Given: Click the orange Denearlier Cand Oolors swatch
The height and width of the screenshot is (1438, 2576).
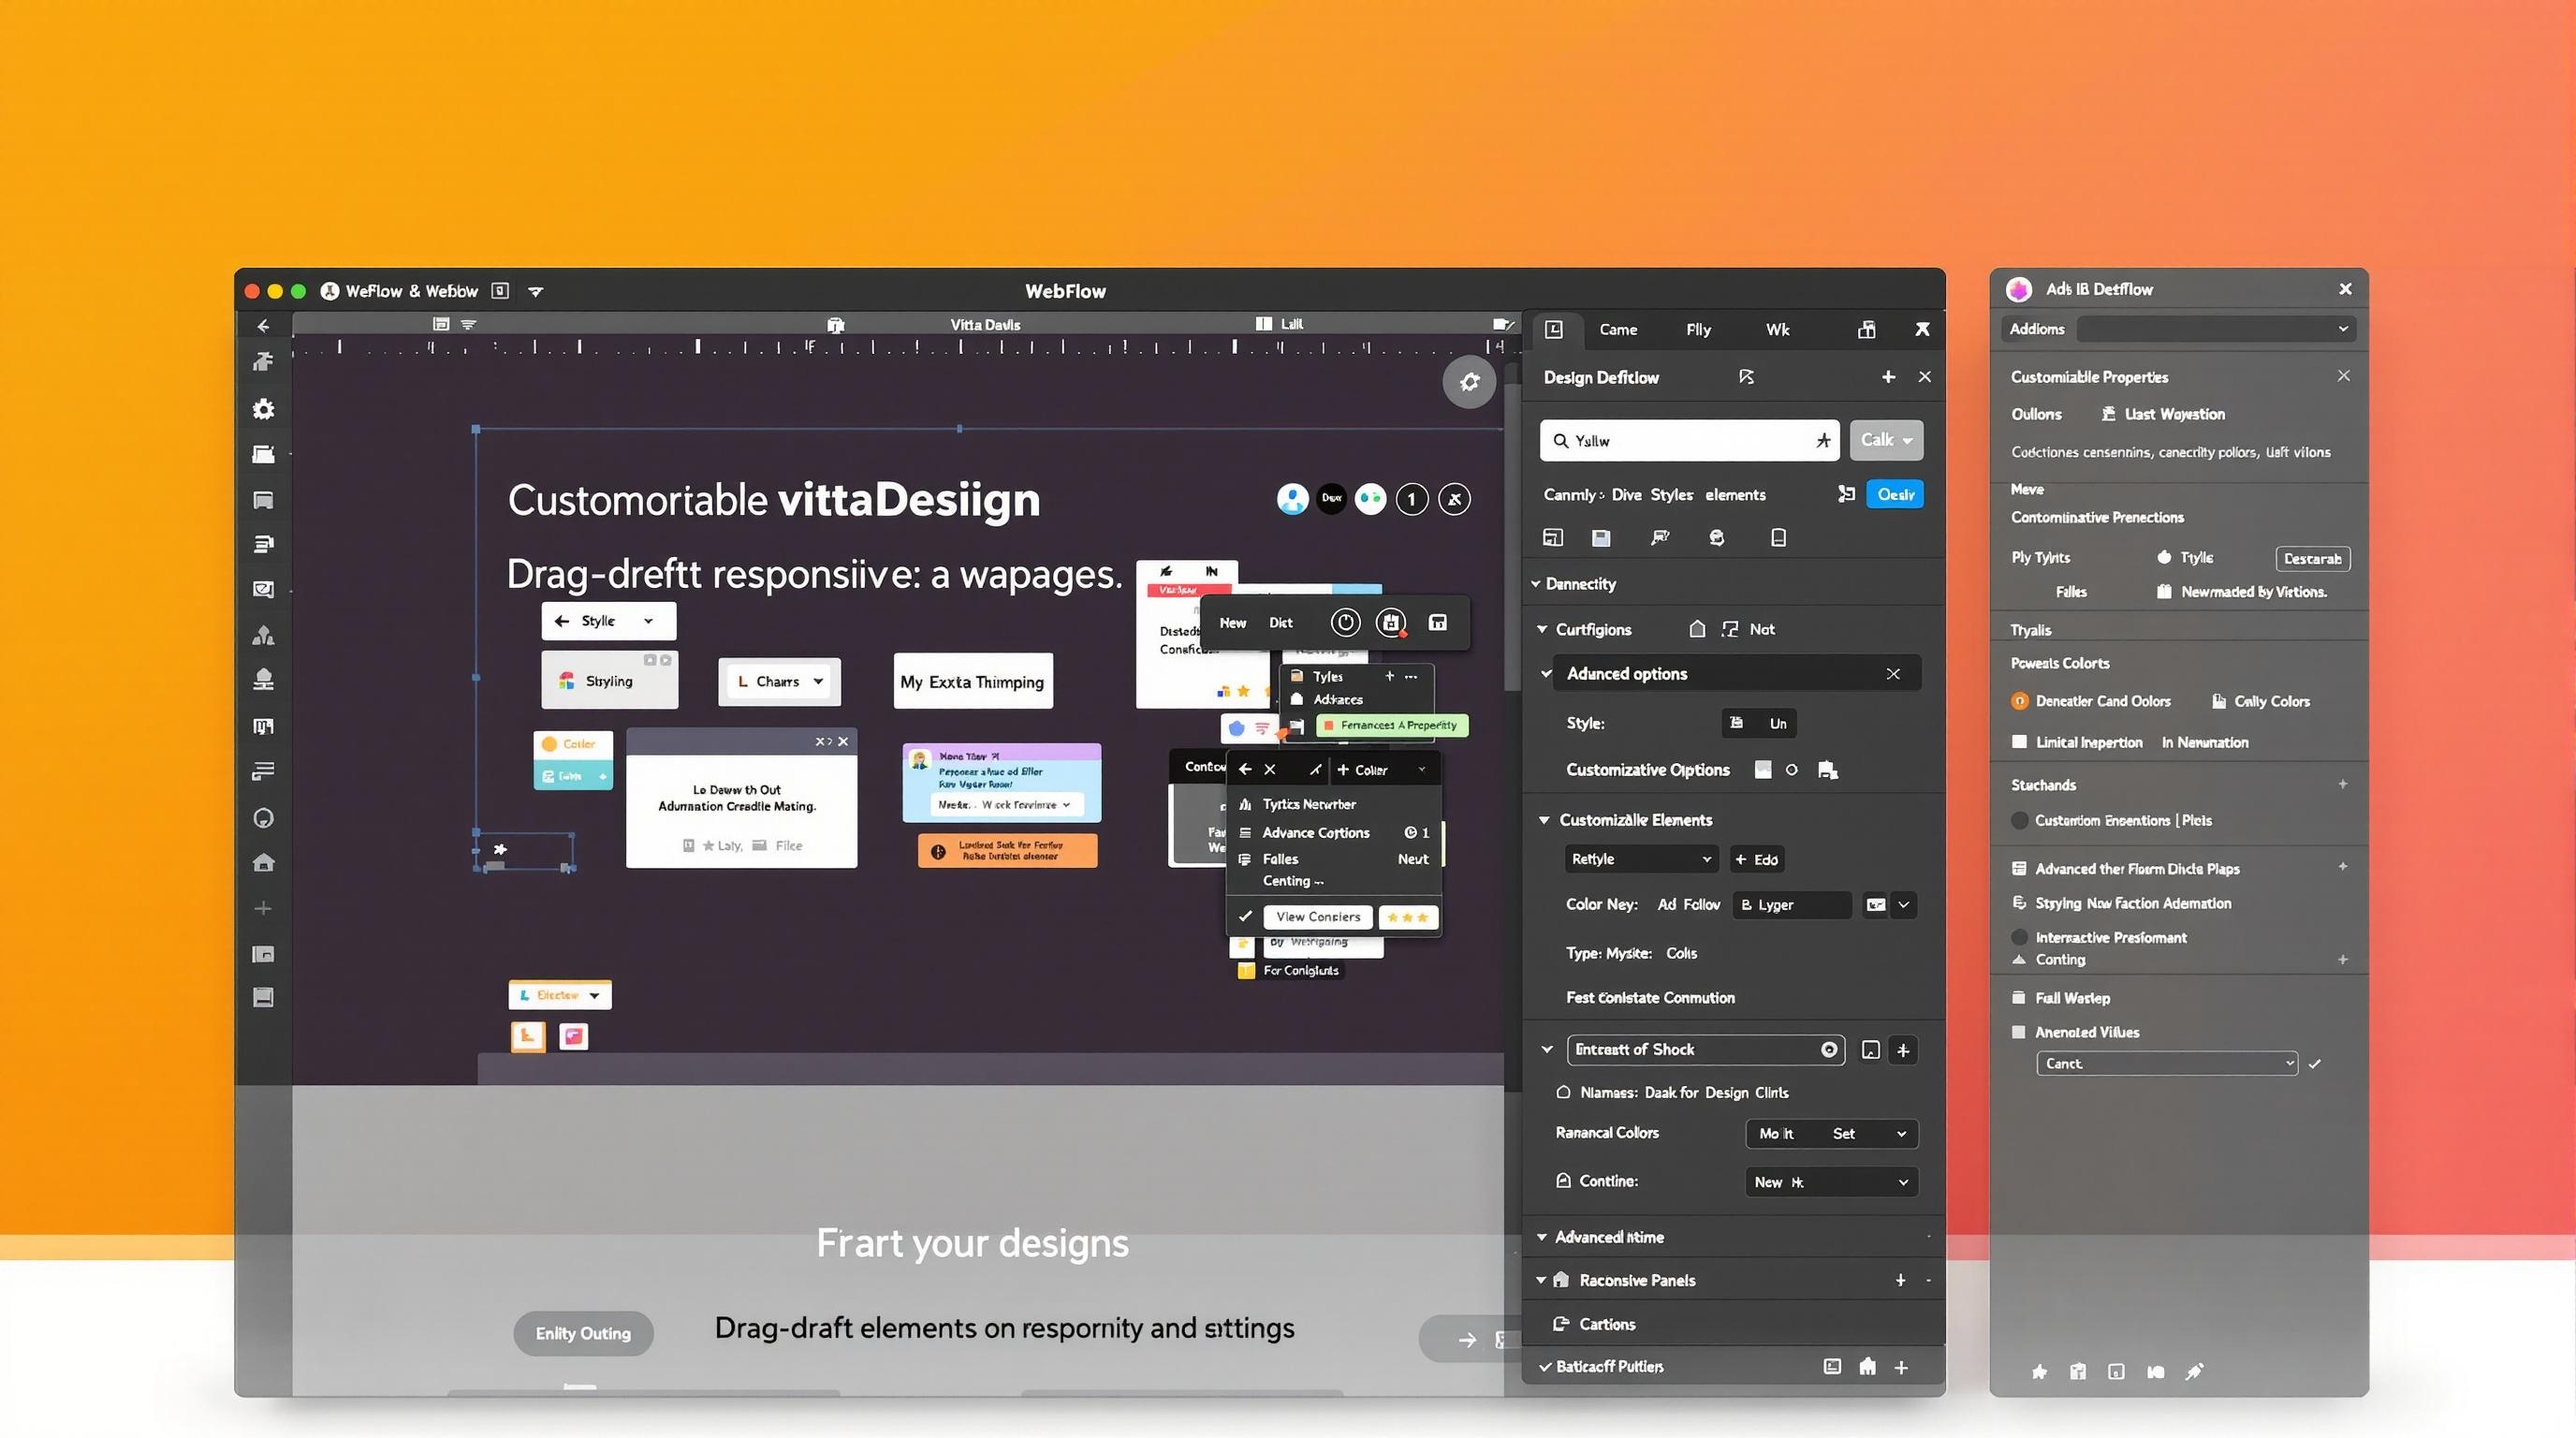Looking at the screenshot, I should 2019,701.
